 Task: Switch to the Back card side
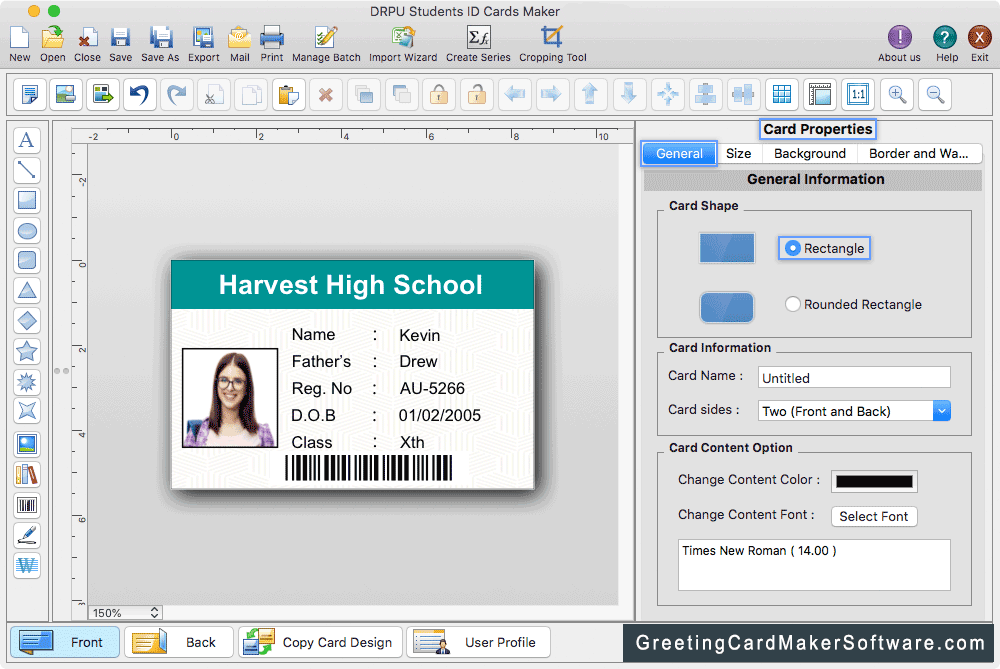(x=179, y=642)
